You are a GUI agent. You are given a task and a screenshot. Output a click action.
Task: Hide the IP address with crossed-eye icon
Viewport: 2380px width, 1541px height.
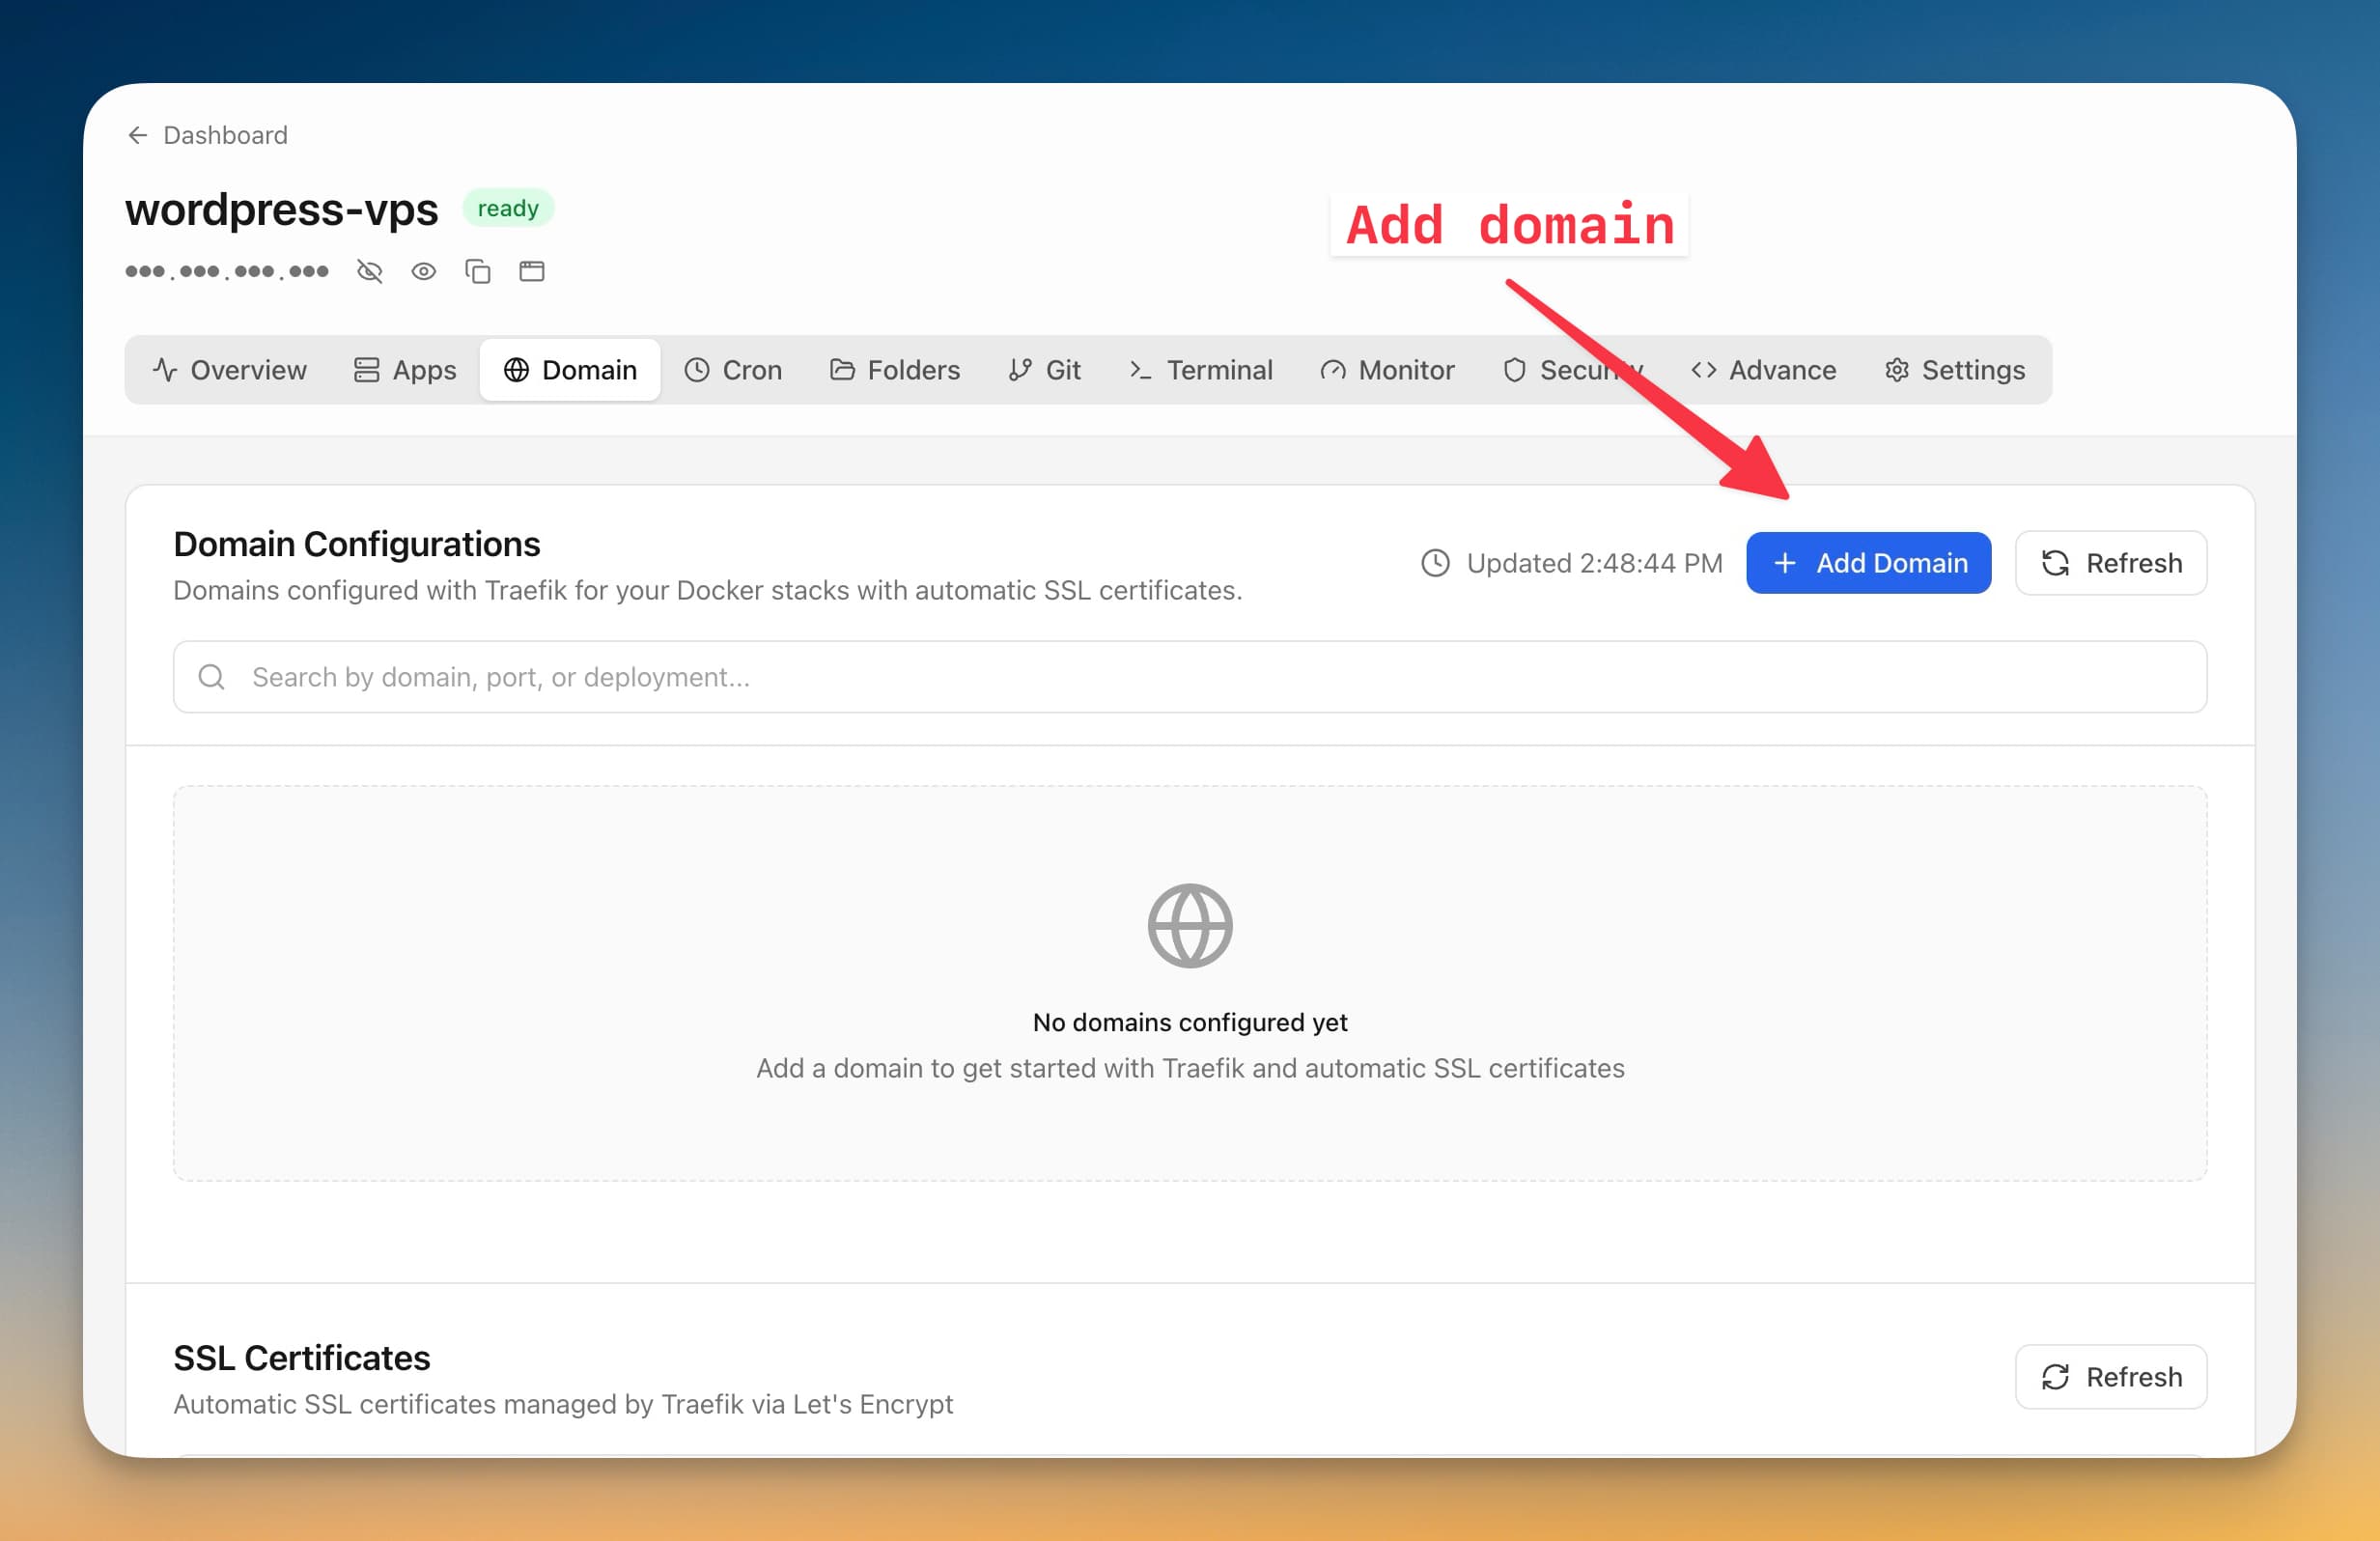pyautogui.click(x=369, y=271)
